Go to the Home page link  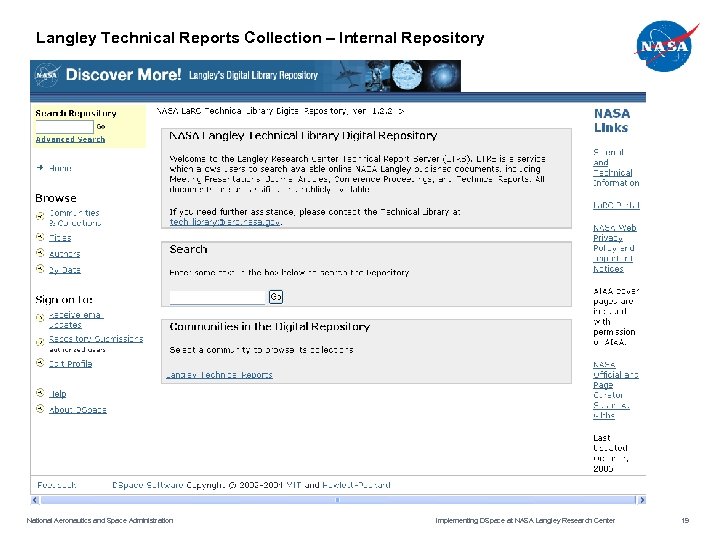click(60, 168)
